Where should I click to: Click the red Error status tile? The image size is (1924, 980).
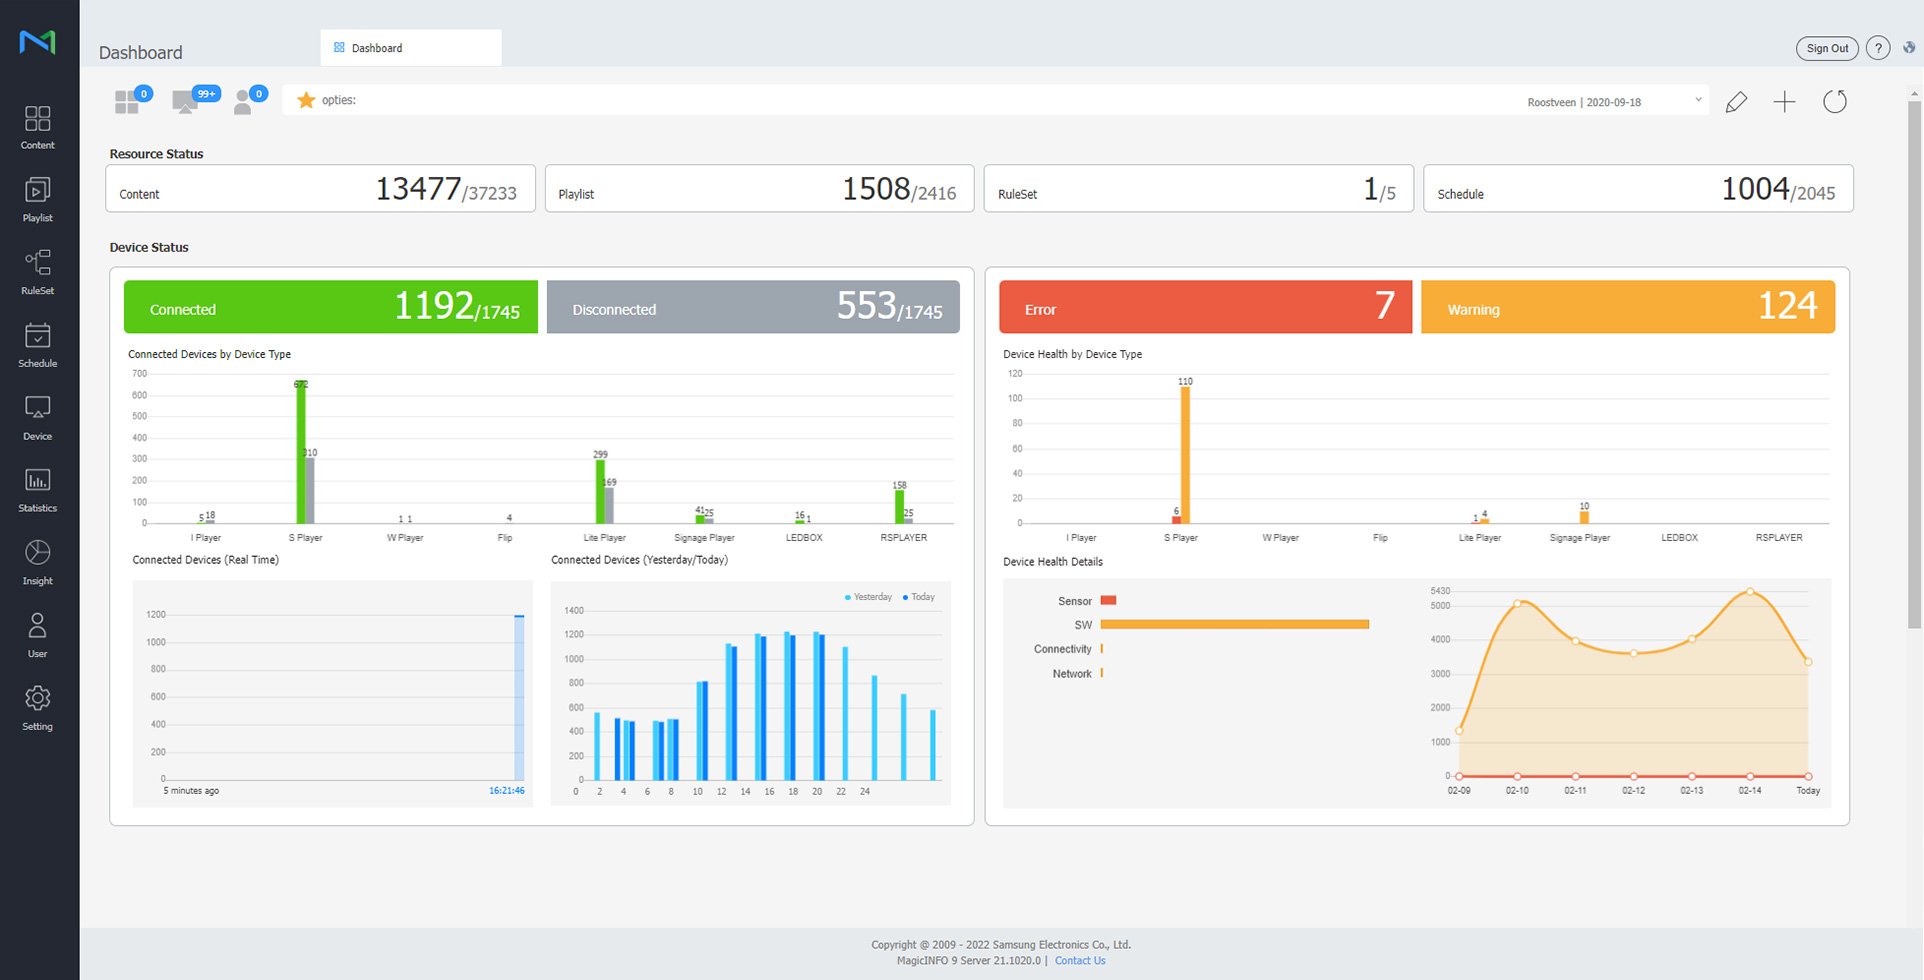tap(1205, 307)
